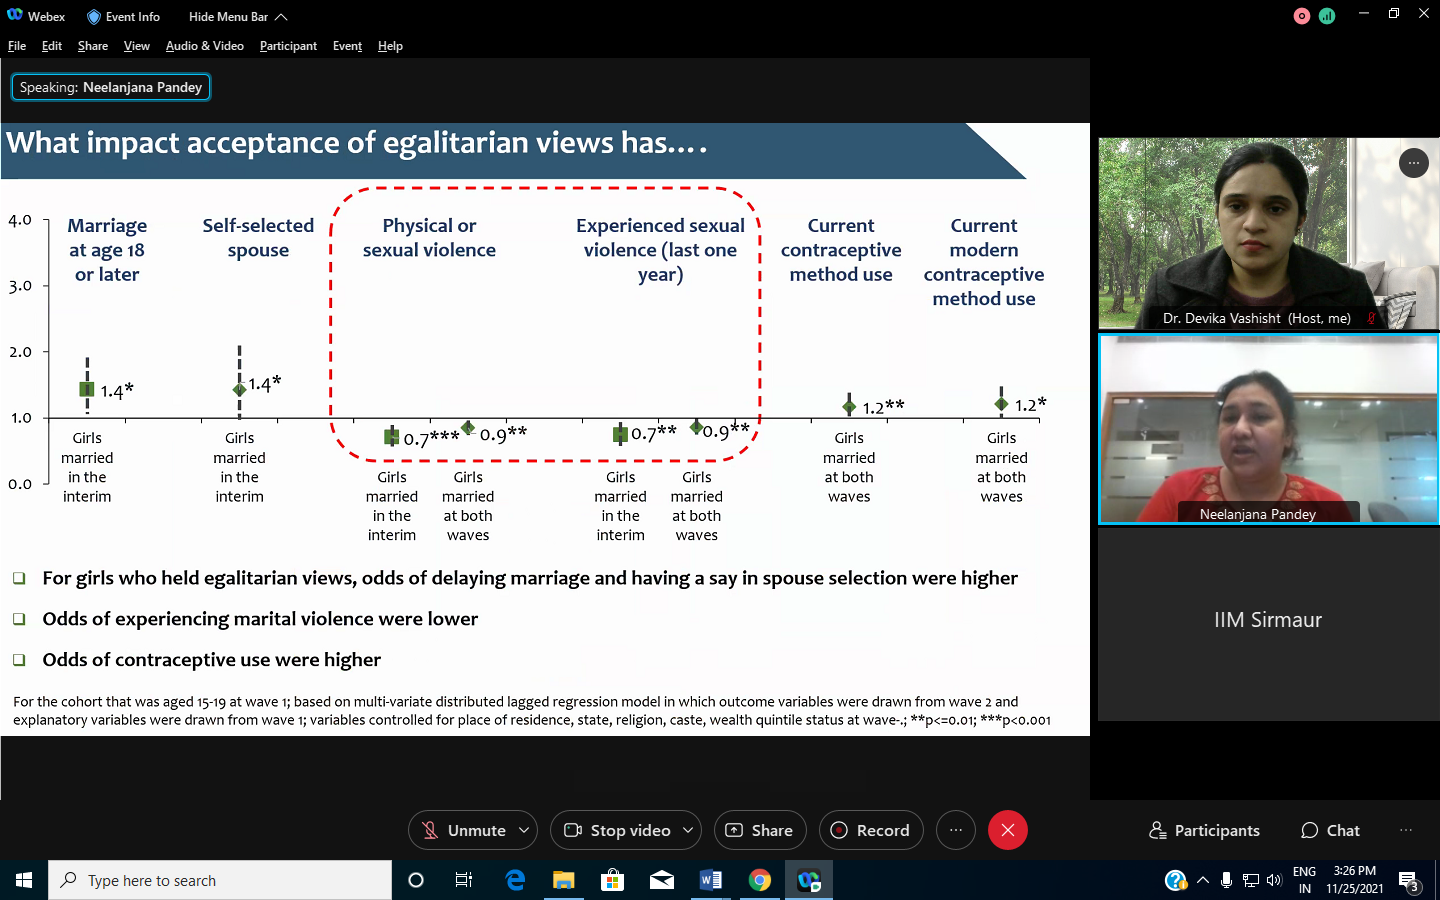
Task: Open the Audio & Video menu
Action: point(204,46)
